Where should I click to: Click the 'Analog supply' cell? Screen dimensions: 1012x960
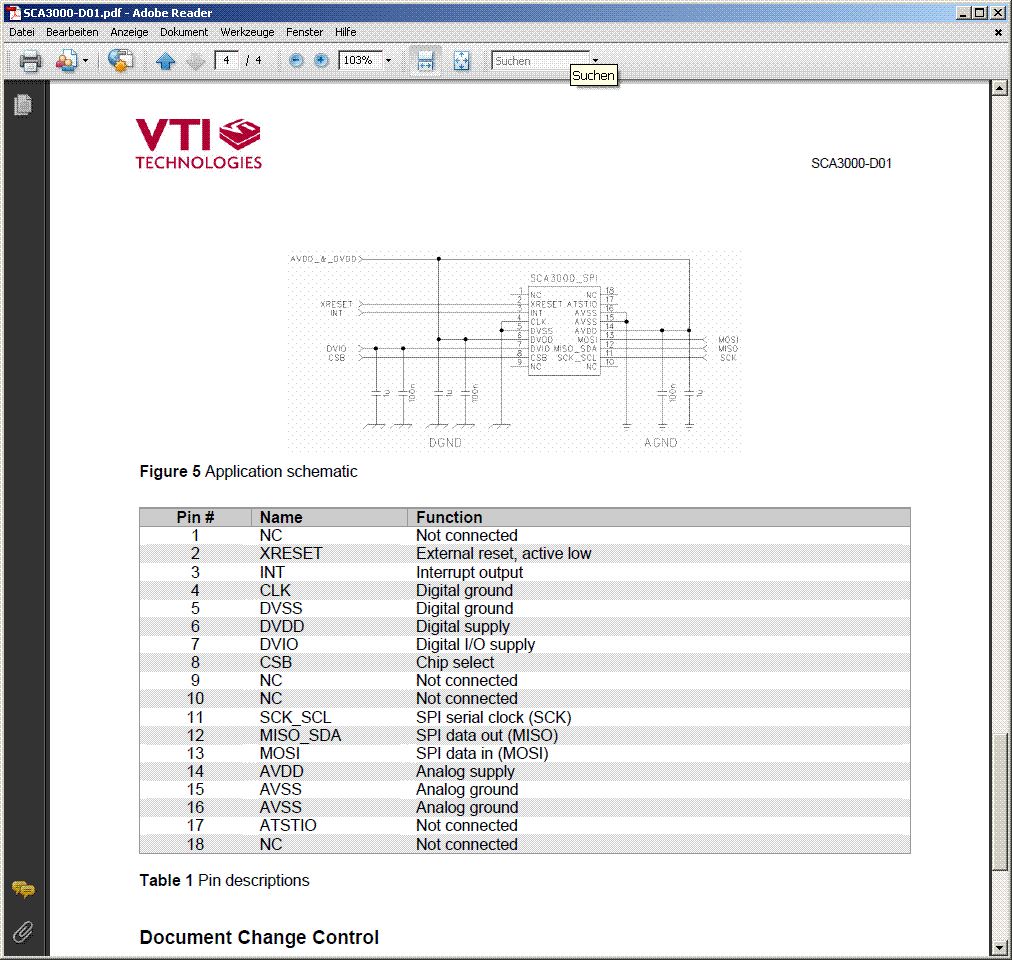pos(465,771)
